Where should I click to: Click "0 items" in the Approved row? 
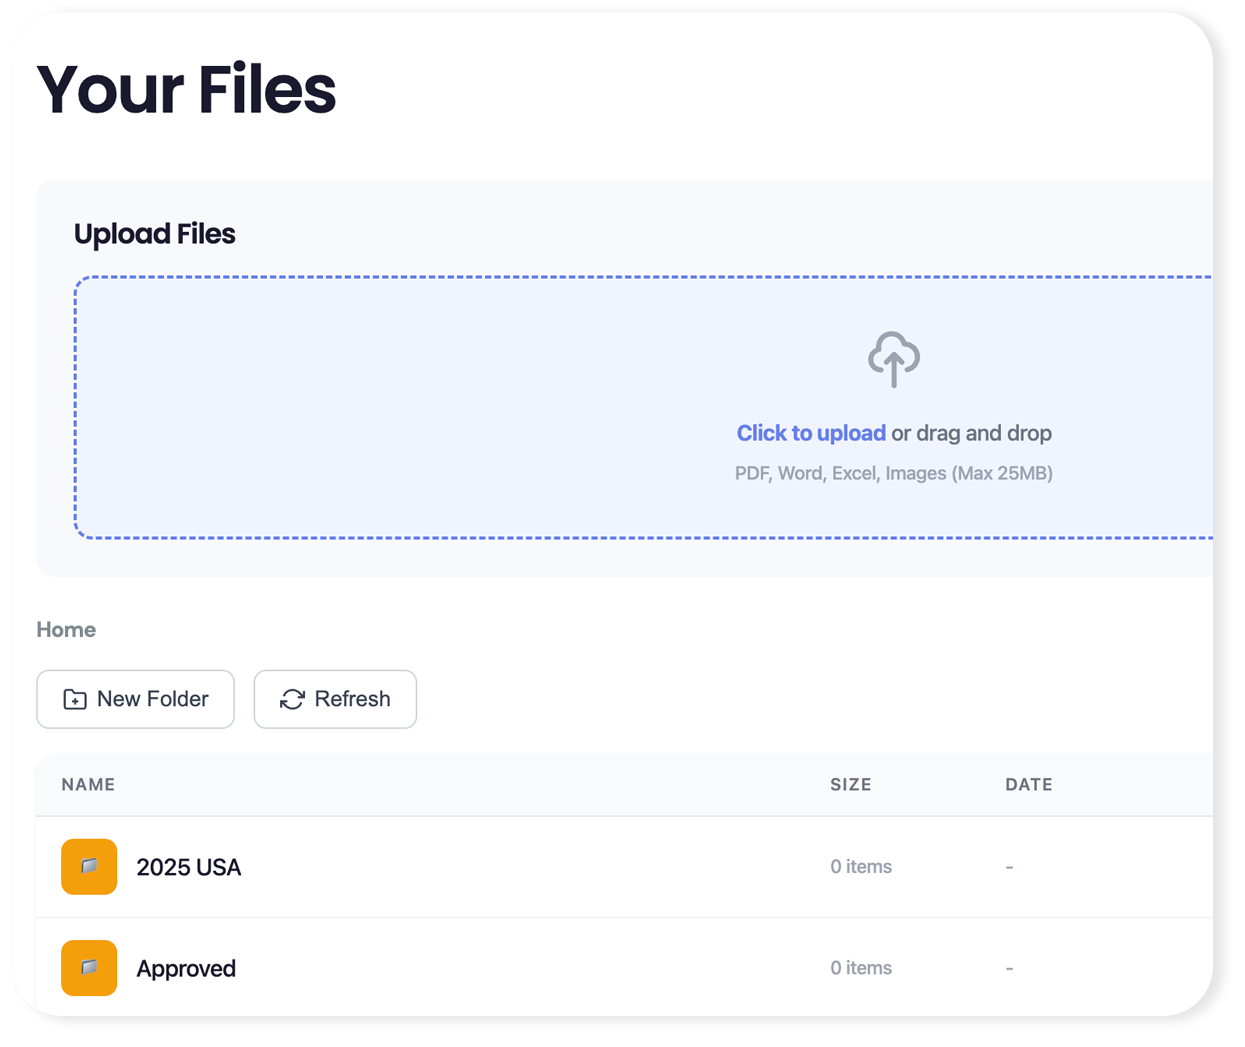[x=861, y=968]
